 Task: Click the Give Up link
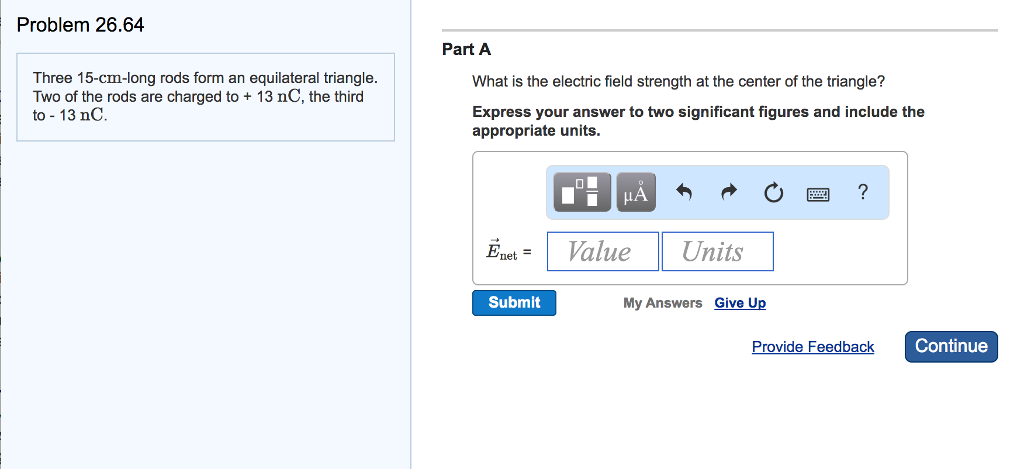(x=740, y=303)
